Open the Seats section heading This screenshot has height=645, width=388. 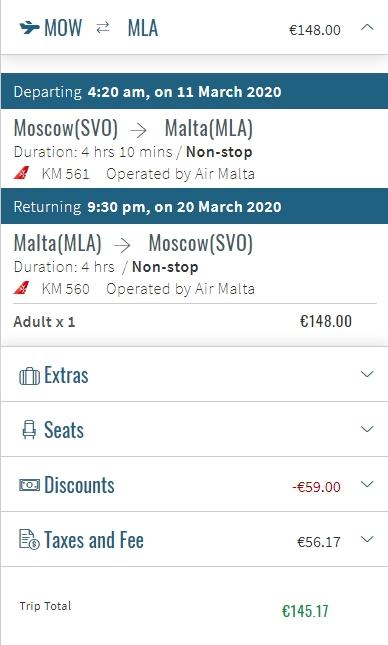point(64,430)
